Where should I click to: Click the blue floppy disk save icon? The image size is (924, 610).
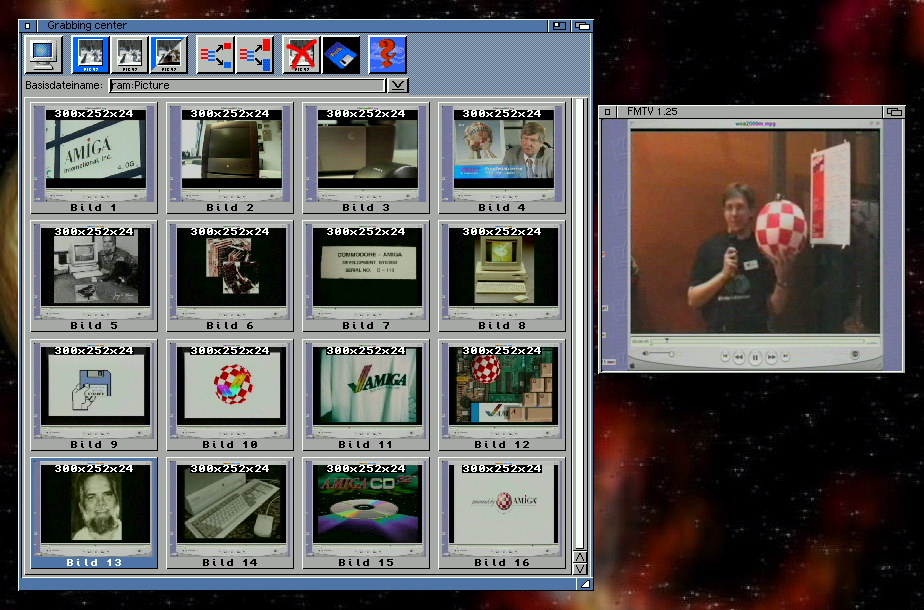click(x=341, y=55)
